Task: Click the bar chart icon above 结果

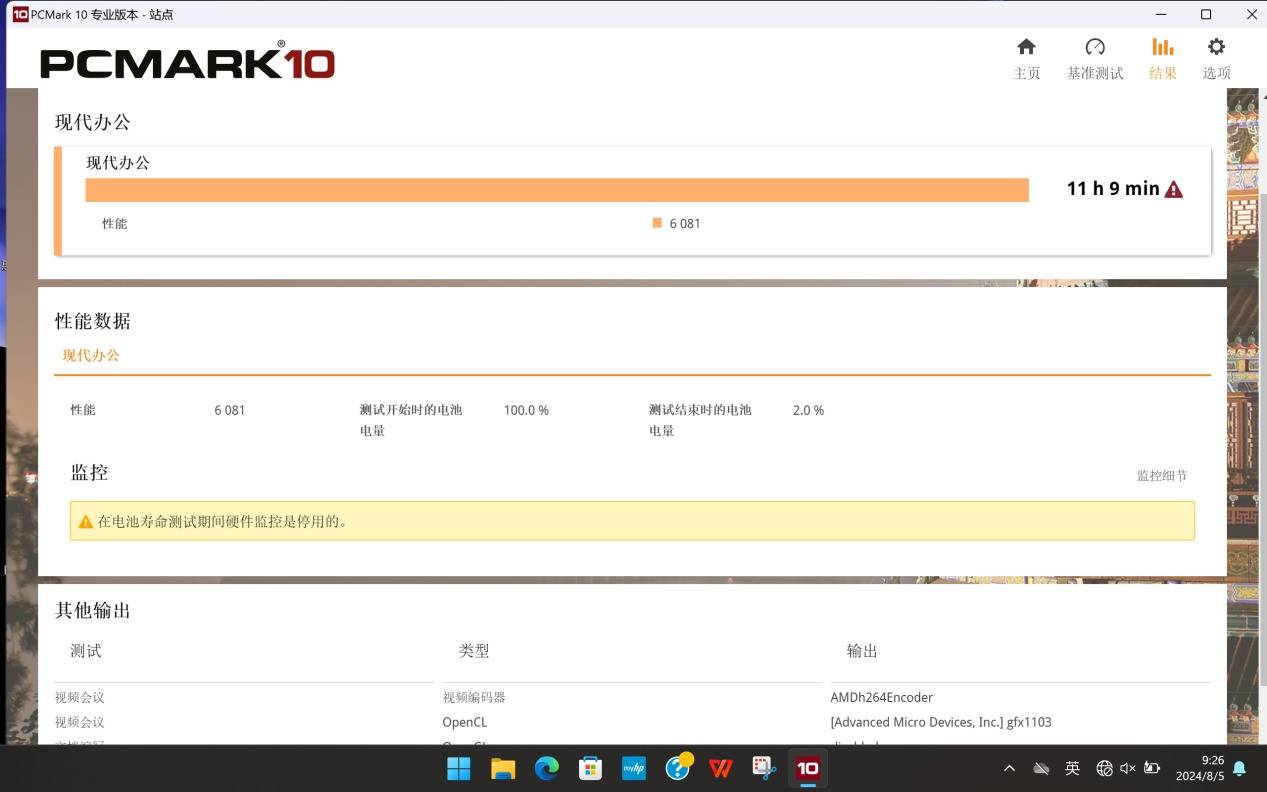Action: coord(1163,47)
